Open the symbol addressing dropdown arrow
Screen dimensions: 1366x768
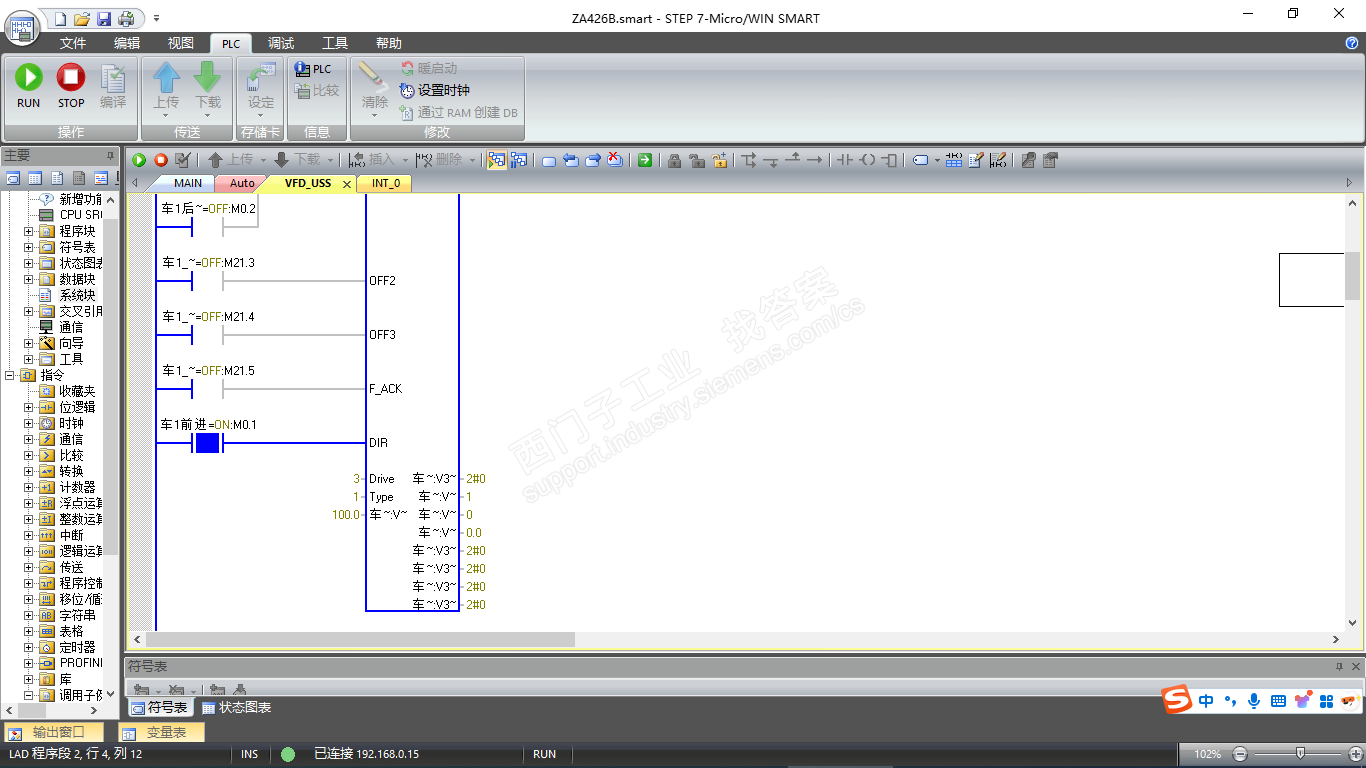click(x=937, y=160)
